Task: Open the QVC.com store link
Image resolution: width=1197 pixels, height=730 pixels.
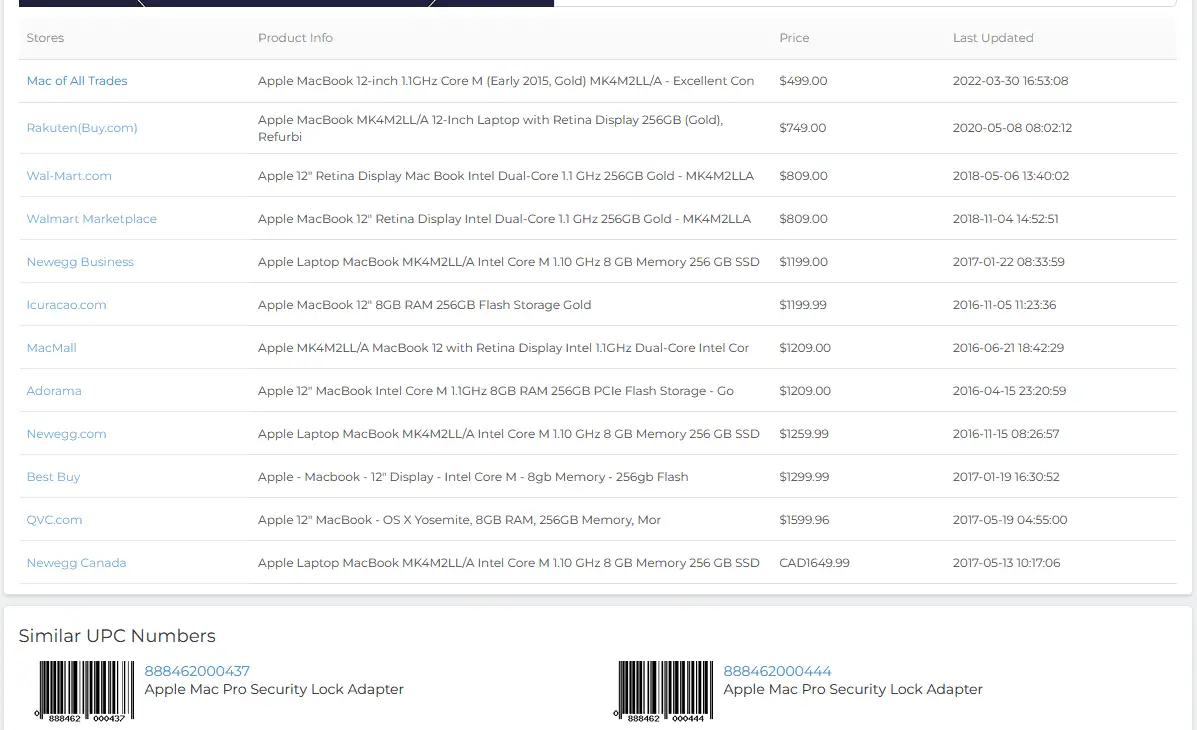Action: pos(54,520)
